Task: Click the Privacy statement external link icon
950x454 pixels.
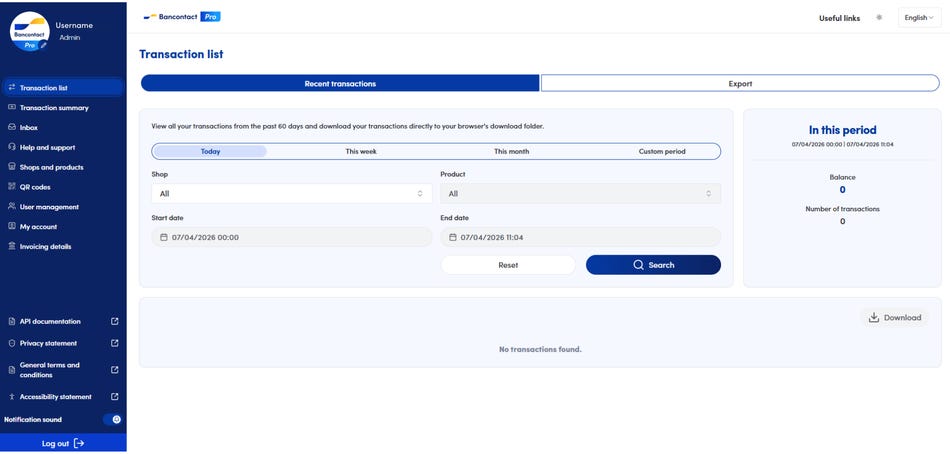Action: [x=114, y=343]
